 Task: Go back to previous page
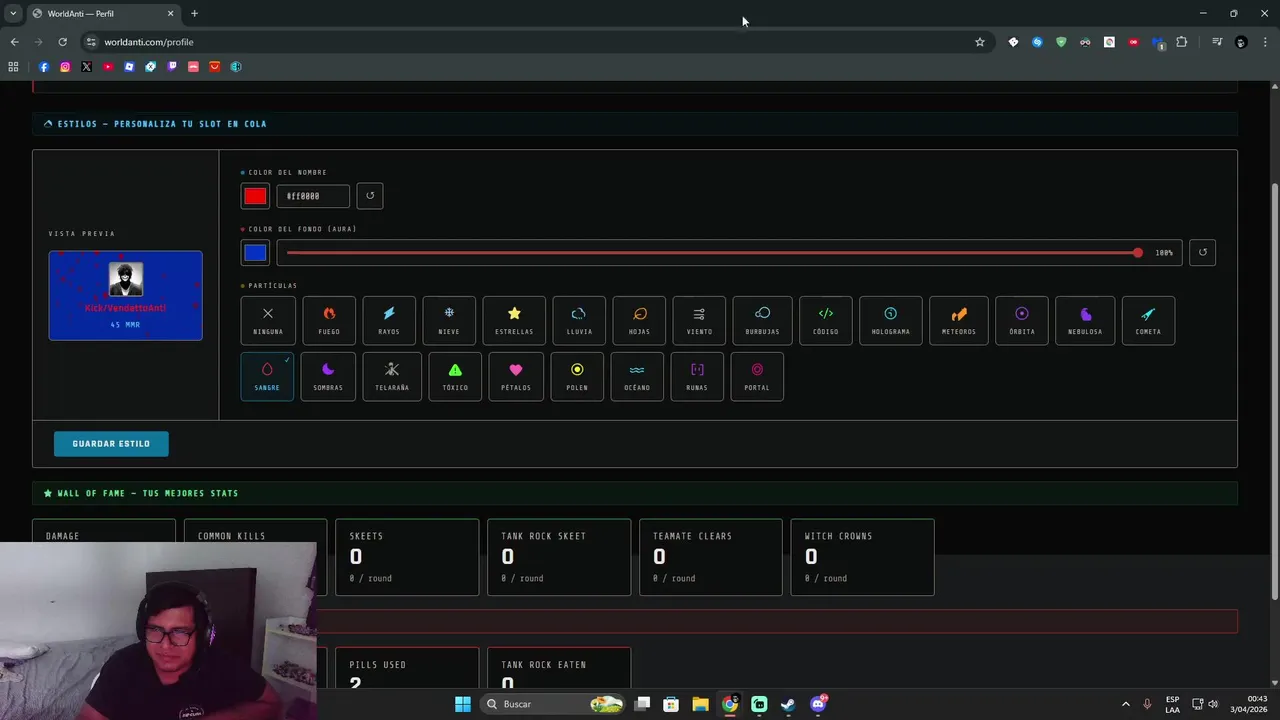pos(14,42)
